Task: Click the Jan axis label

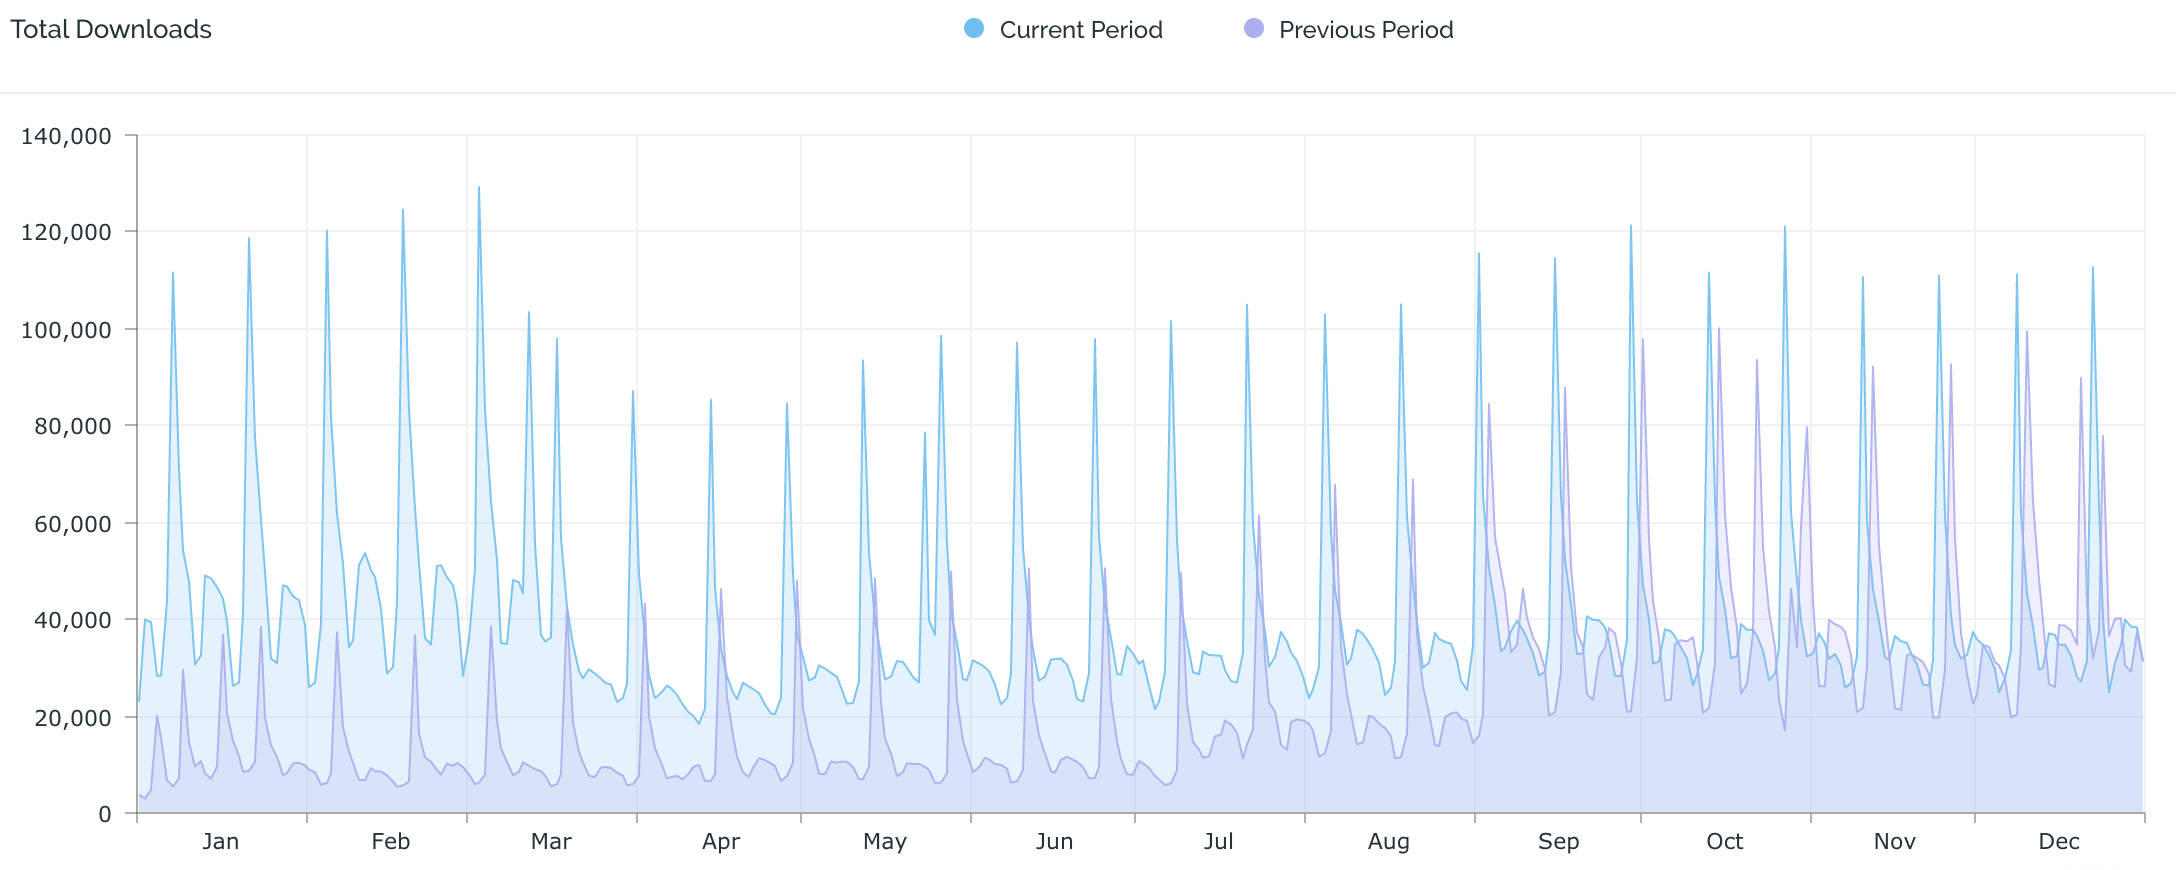Action: coord(221,841)
